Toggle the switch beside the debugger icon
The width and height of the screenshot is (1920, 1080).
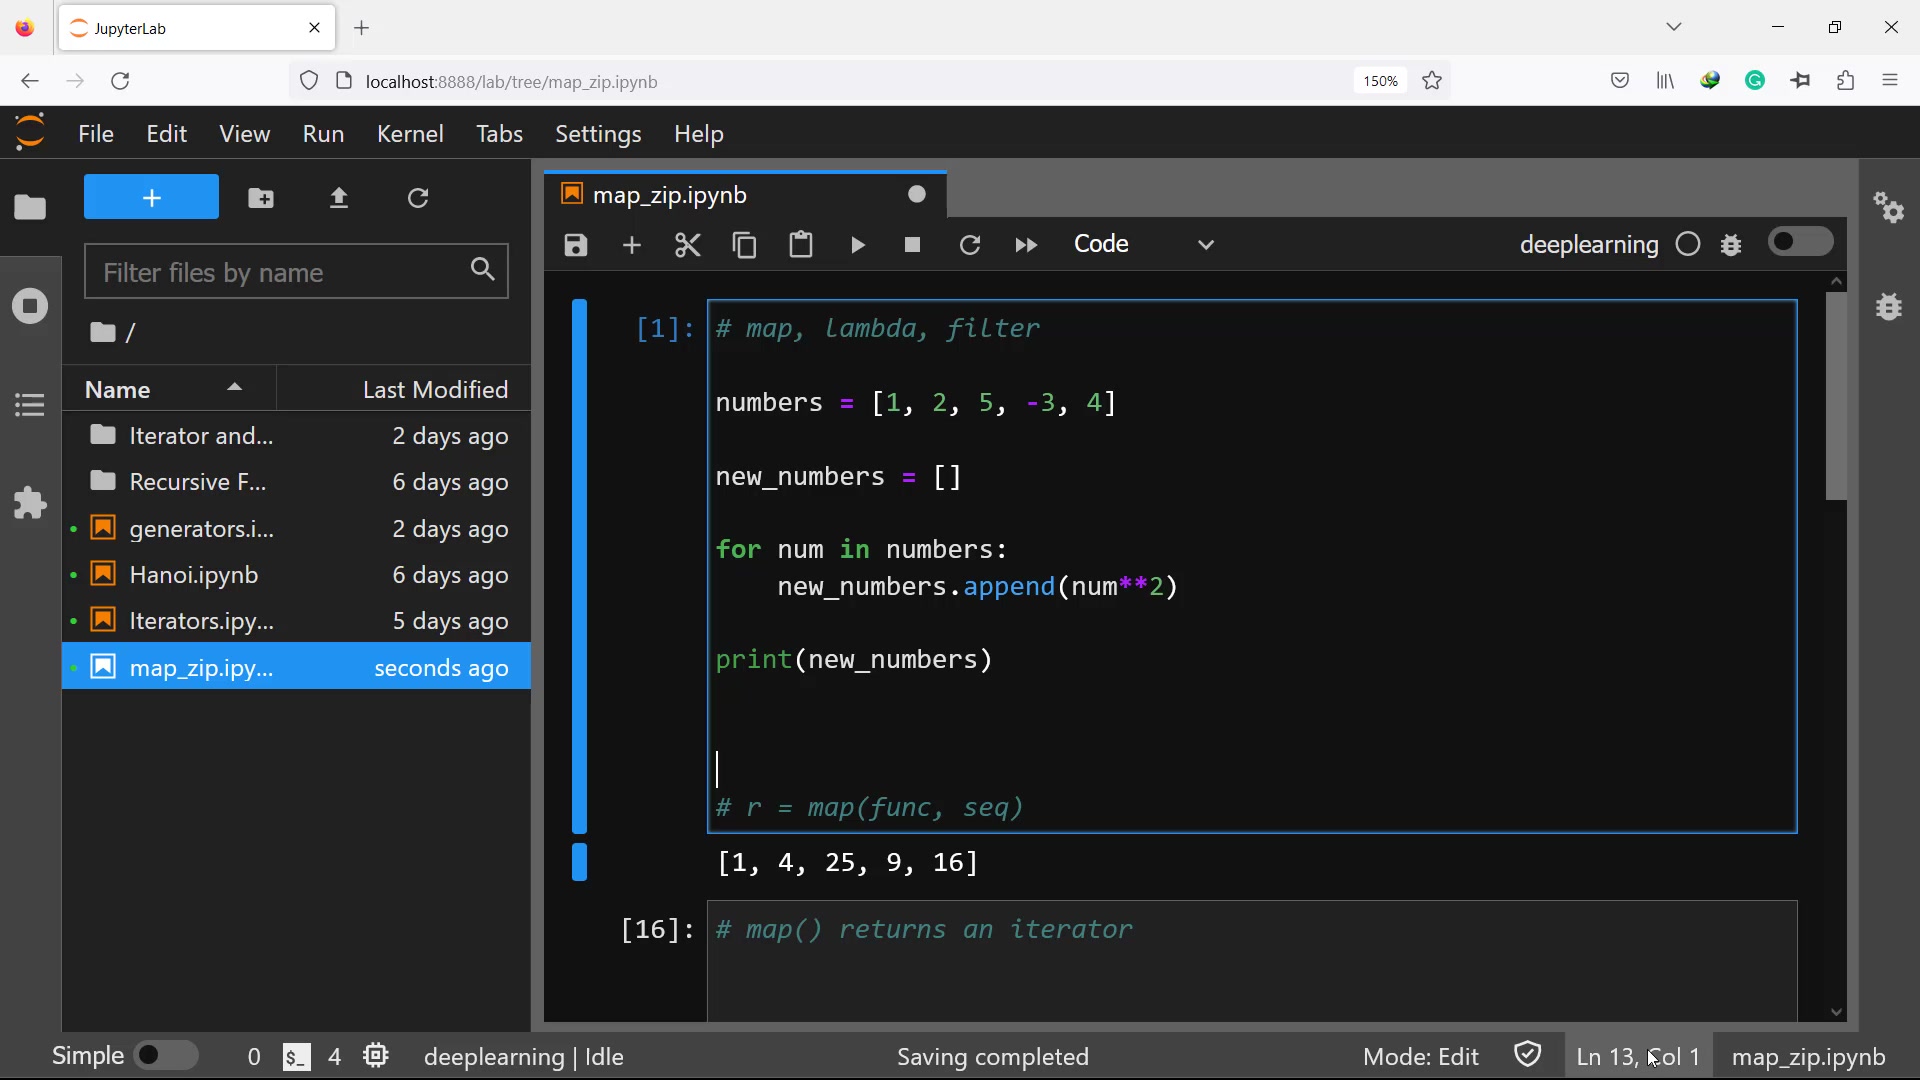pos(1801,242)
